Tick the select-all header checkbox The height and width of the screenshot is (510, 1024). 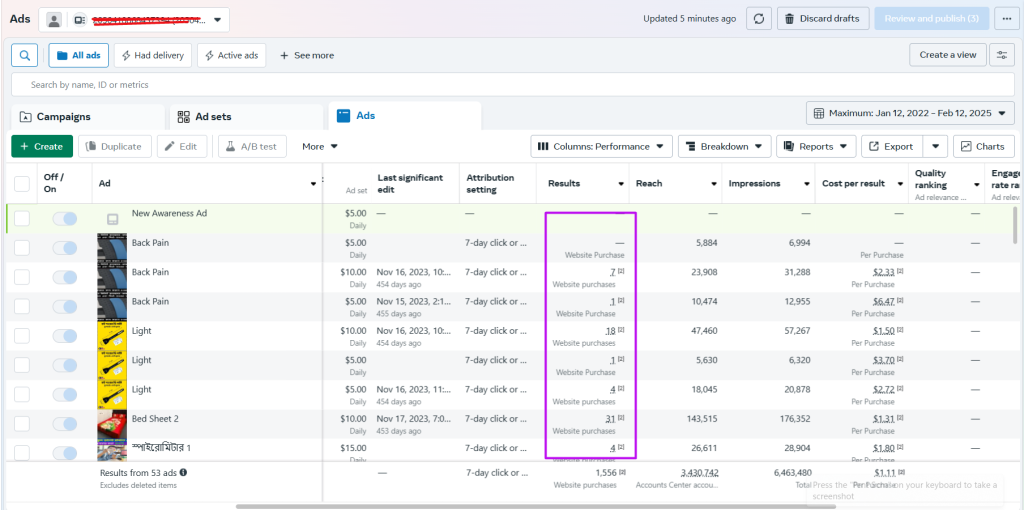(22, 183)
